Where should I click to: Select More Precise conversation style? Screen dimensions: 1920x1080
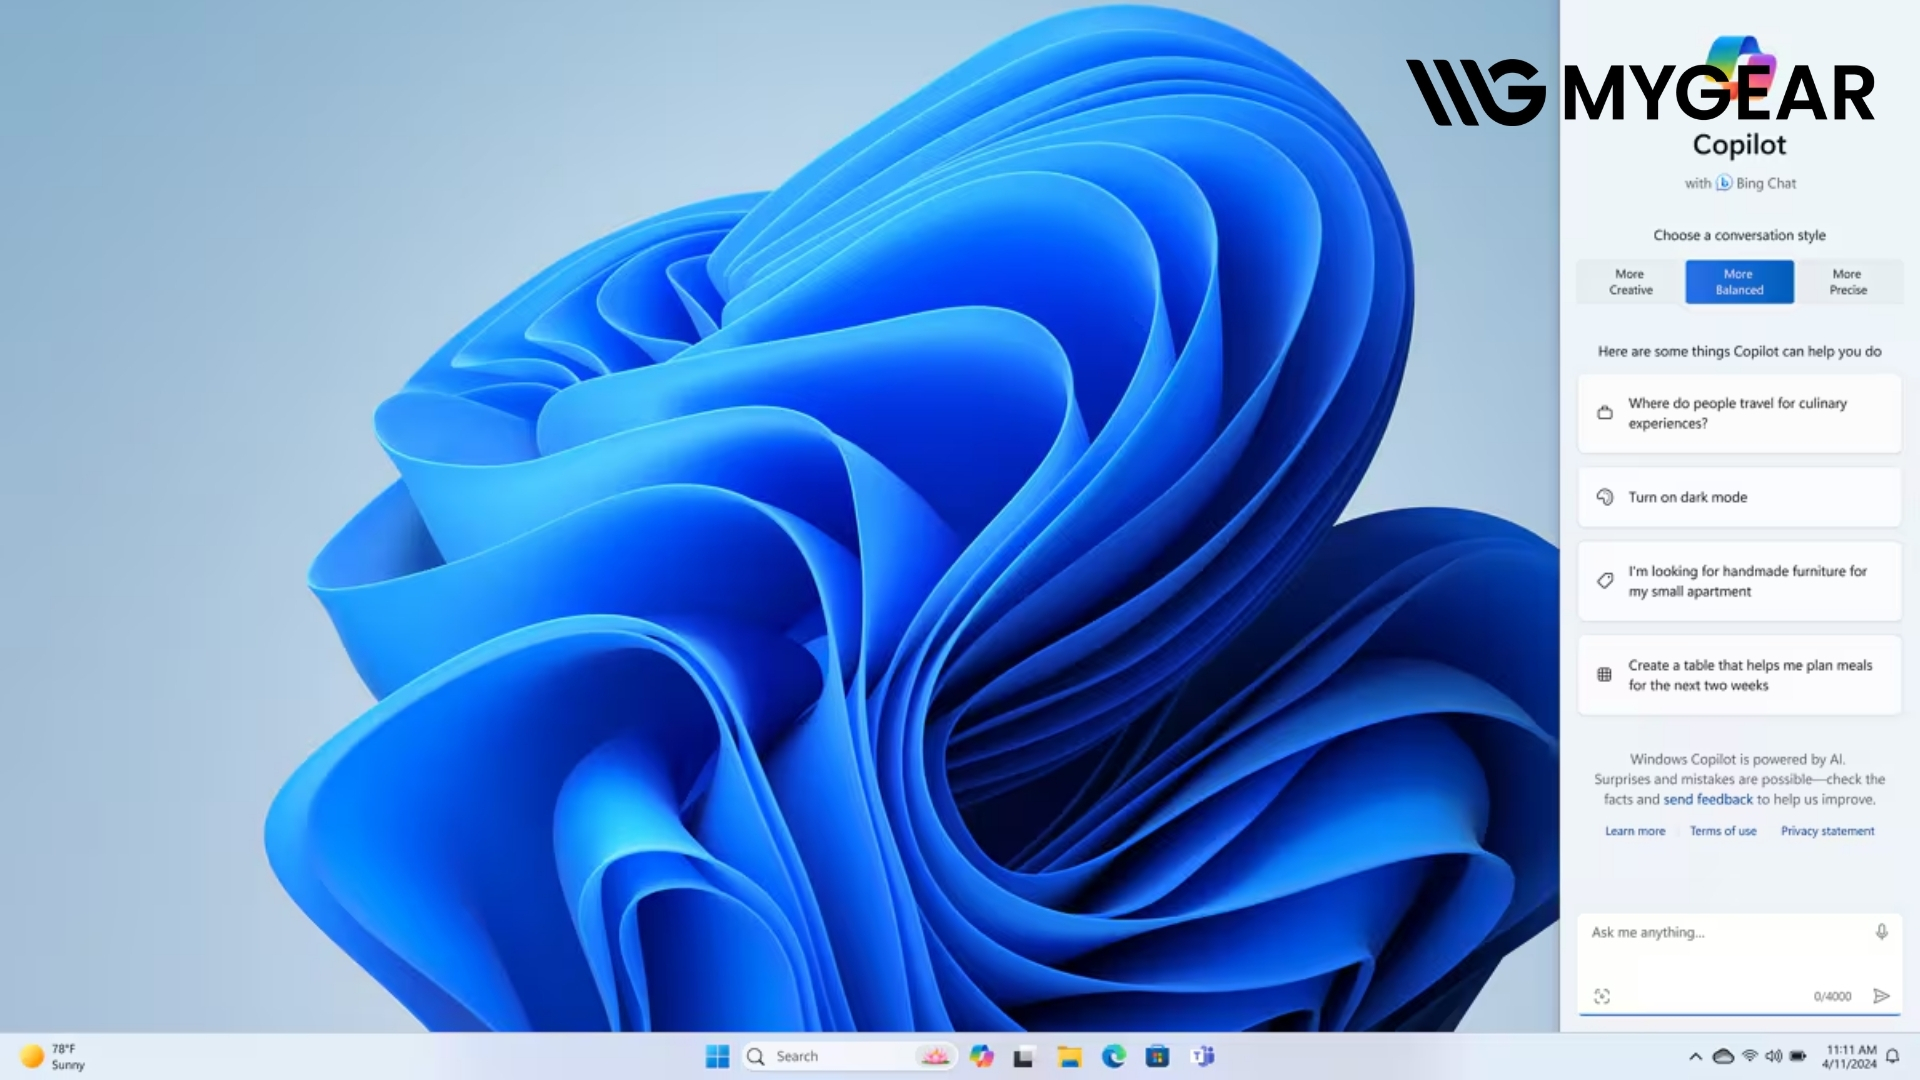pyautogui.click(x=1848, y=282)
